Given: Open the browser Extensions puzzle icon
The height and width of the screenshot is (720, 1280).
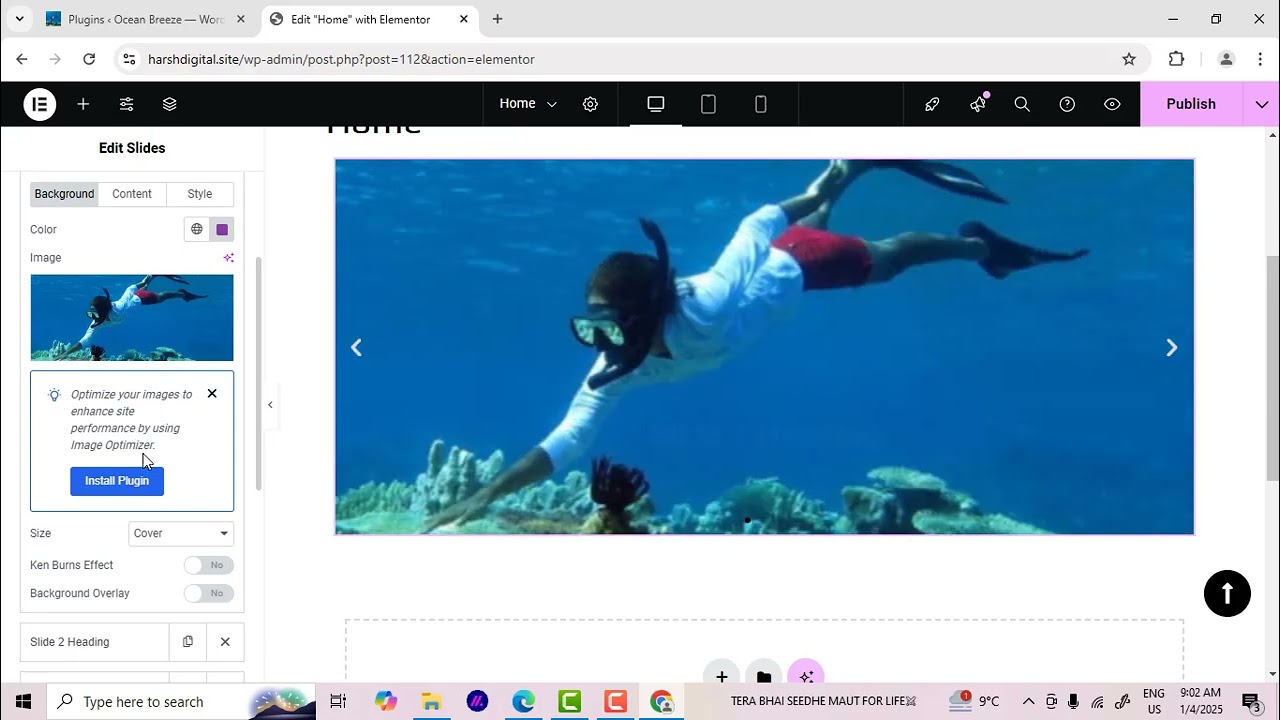Looking at the screenshot, I should [x=1177, y=59].
